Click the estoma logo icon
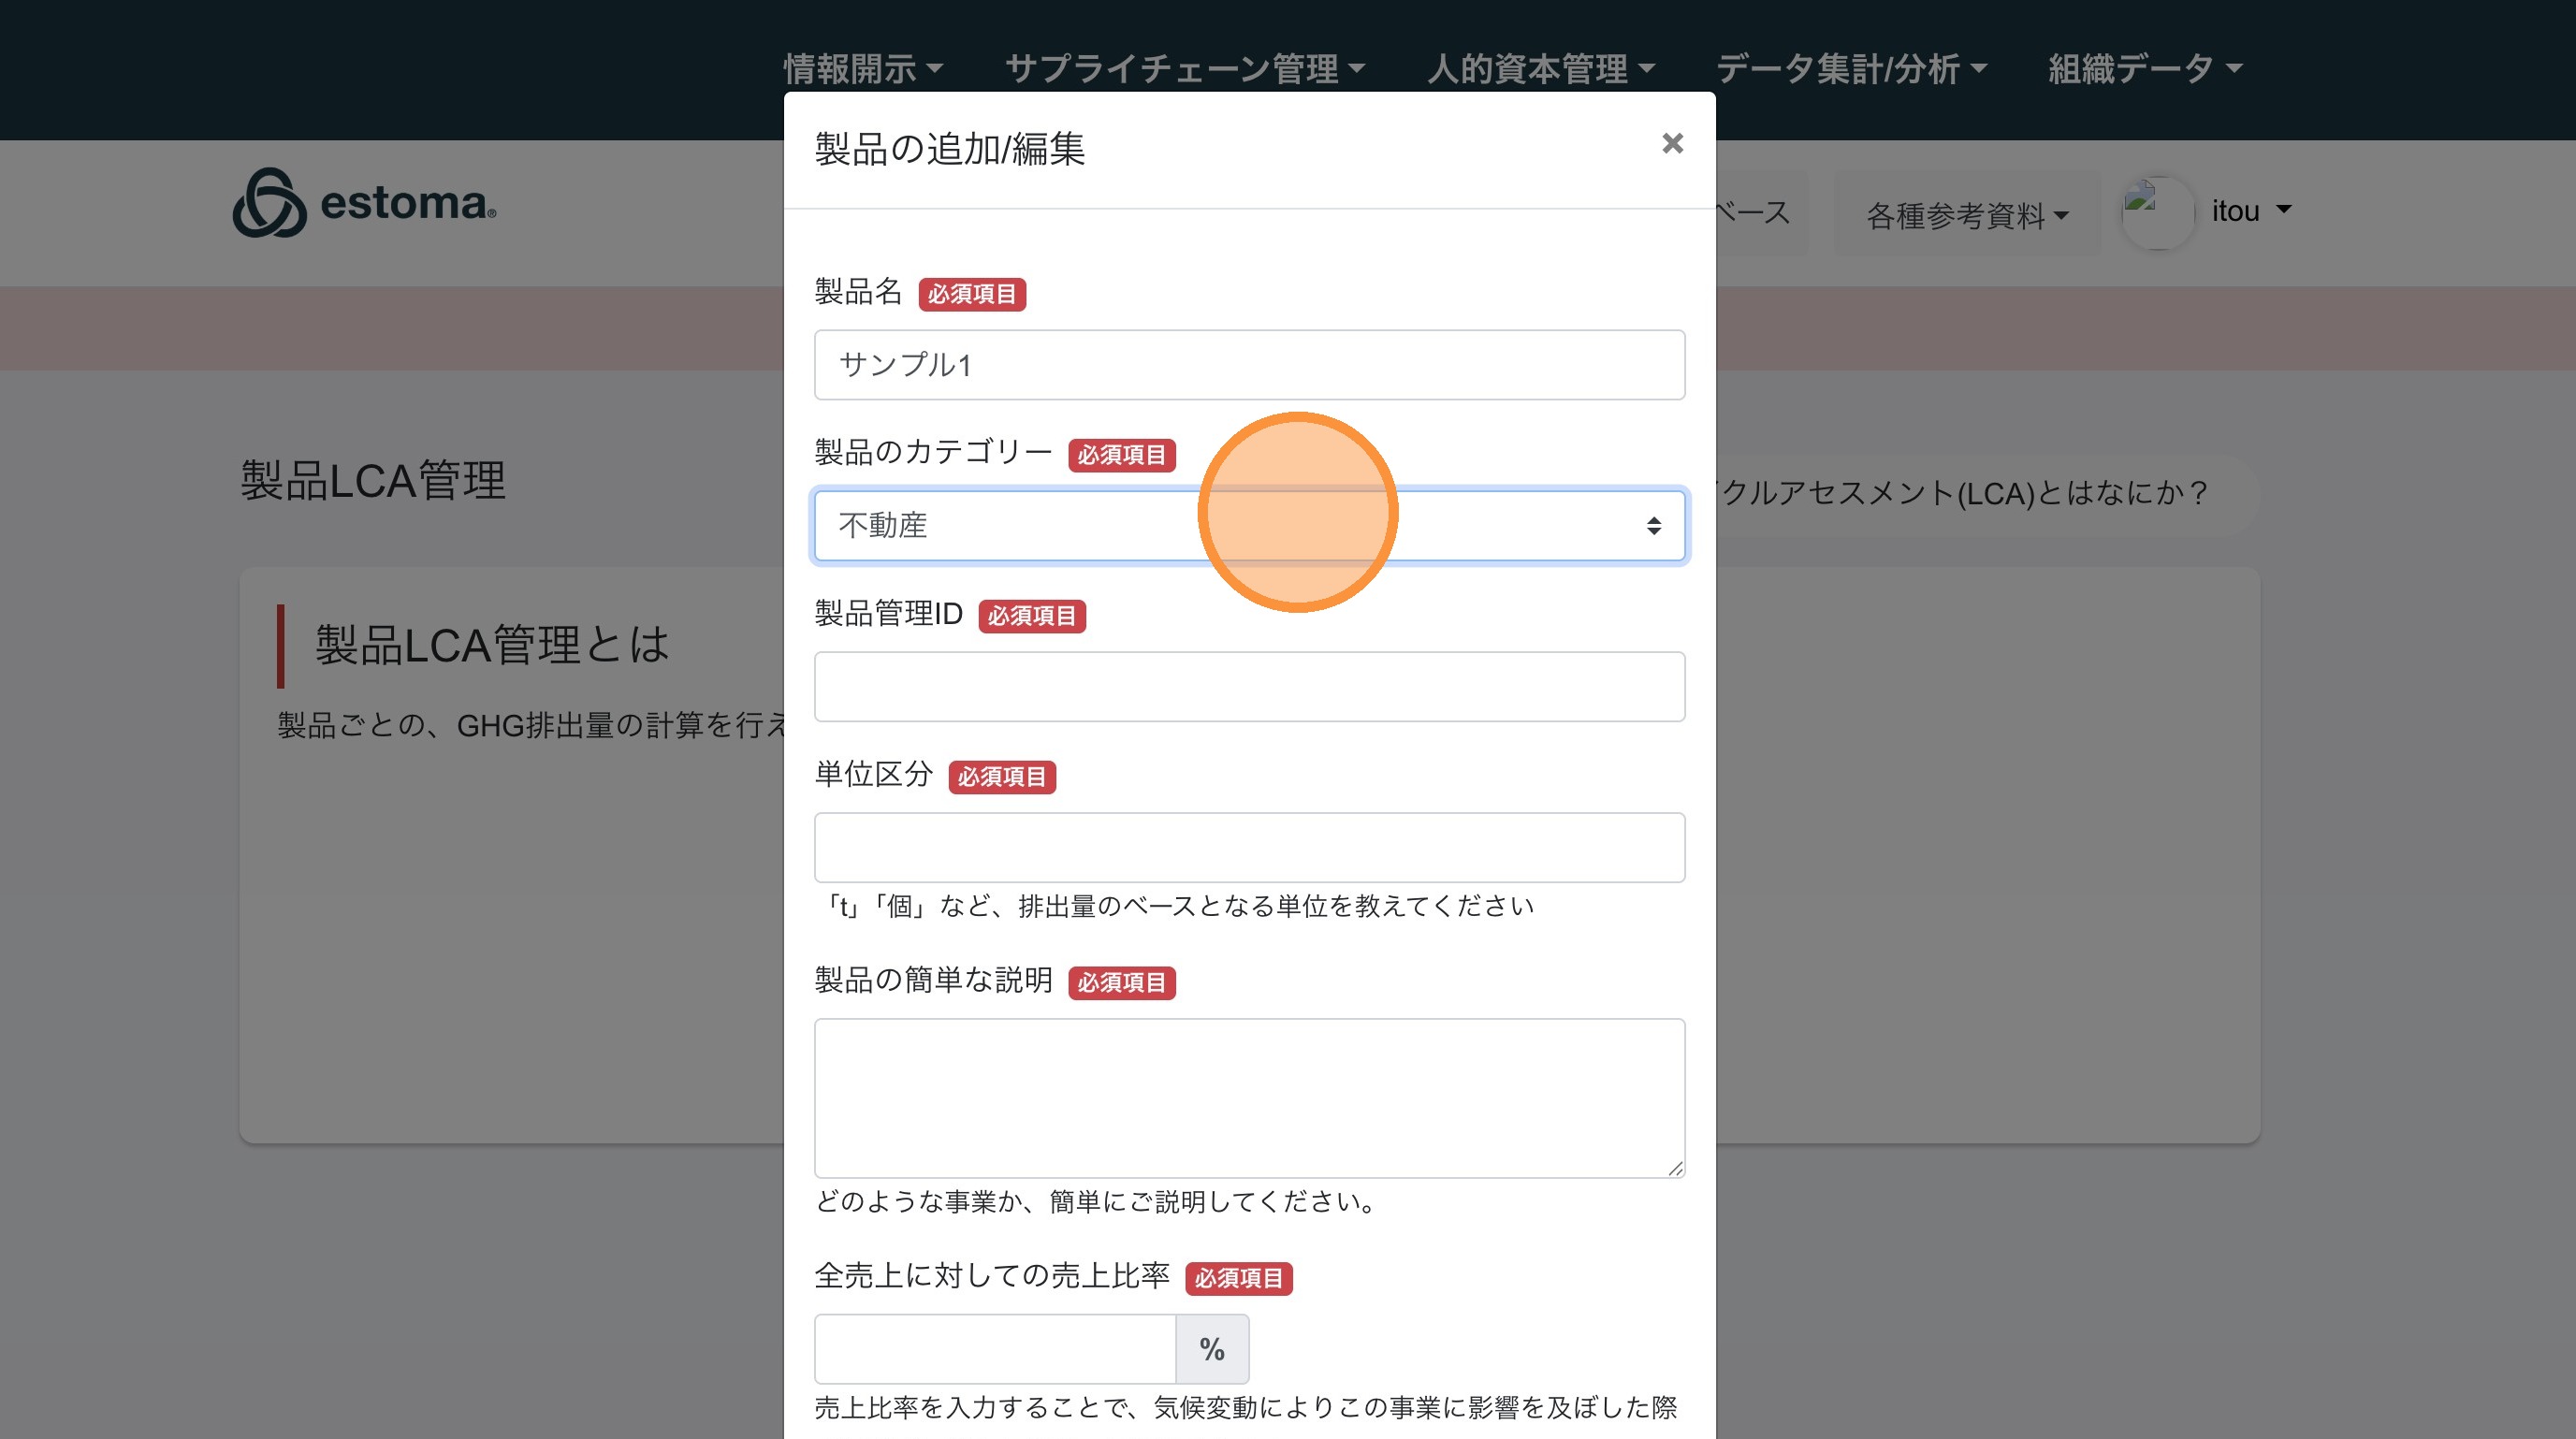 (269, 203)
